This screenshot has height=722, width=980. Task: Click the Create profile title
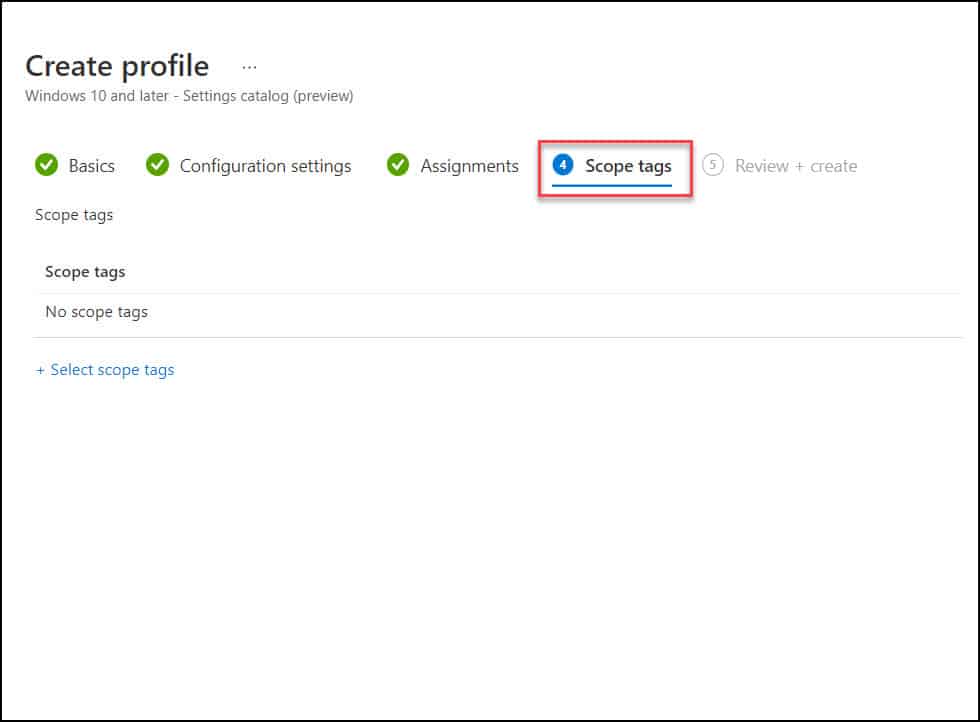point(117,66)
